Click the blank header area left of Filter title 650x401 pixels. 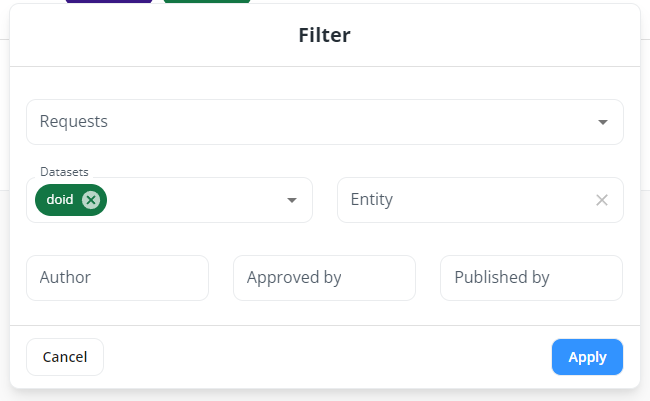point(150,36)
